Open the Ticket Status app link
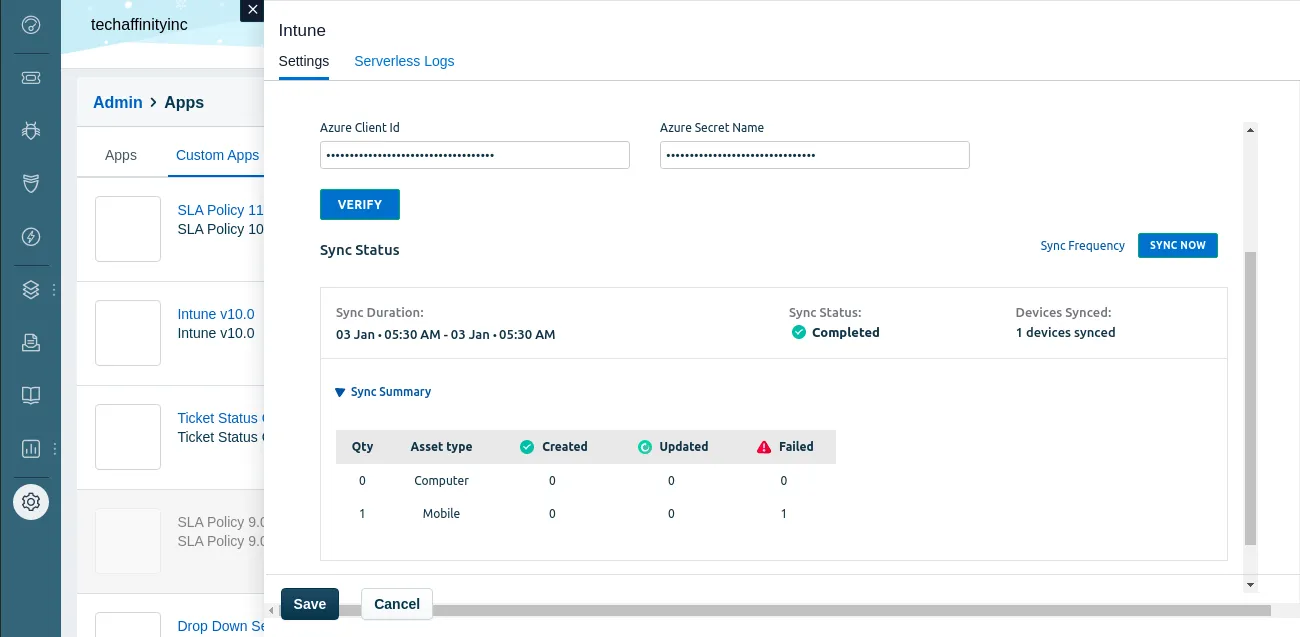Screen dimensions: 1300x637 pos(220,418)
